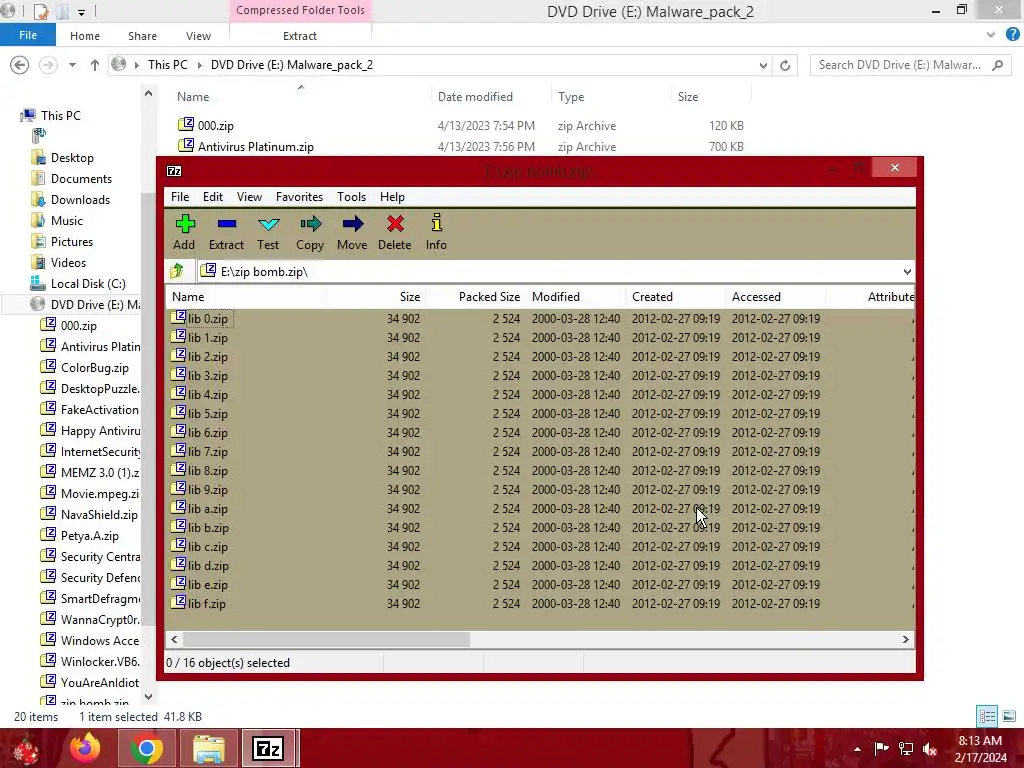Open the 7-Zip Edit menu
The height and width of the screenshot is (768, 1024).
point(213,197)
